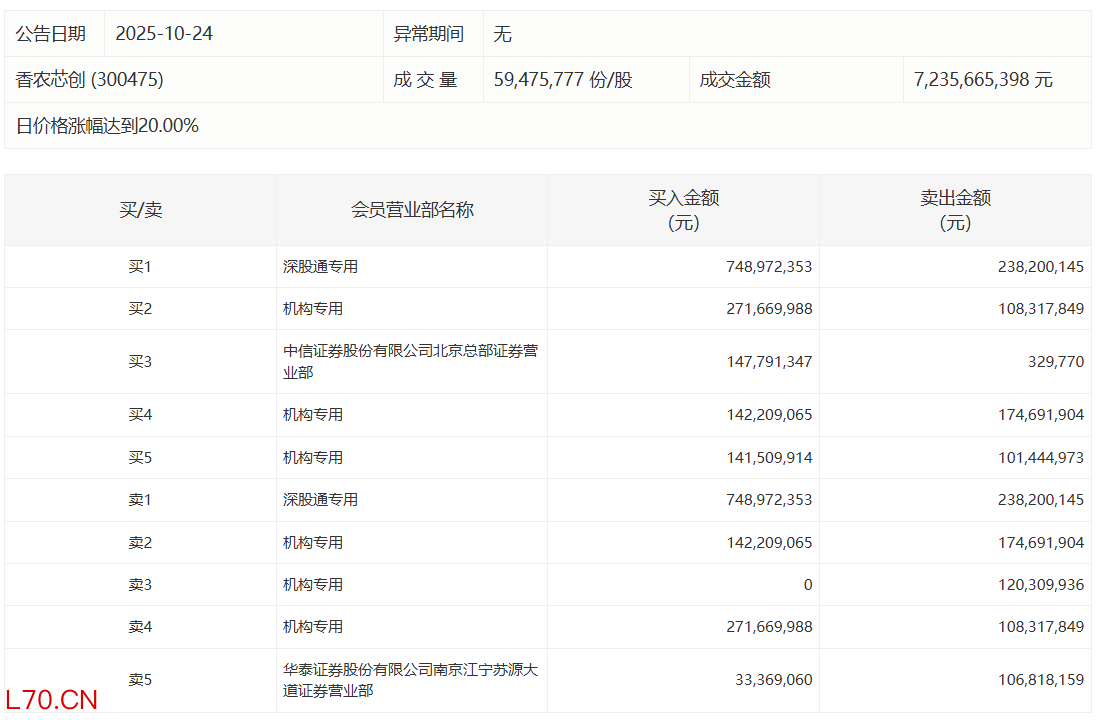The image size is (1098, 720).
Task: Click the 日价格涨幅达到20.00% reason text
Action: (x=107, y=126)
